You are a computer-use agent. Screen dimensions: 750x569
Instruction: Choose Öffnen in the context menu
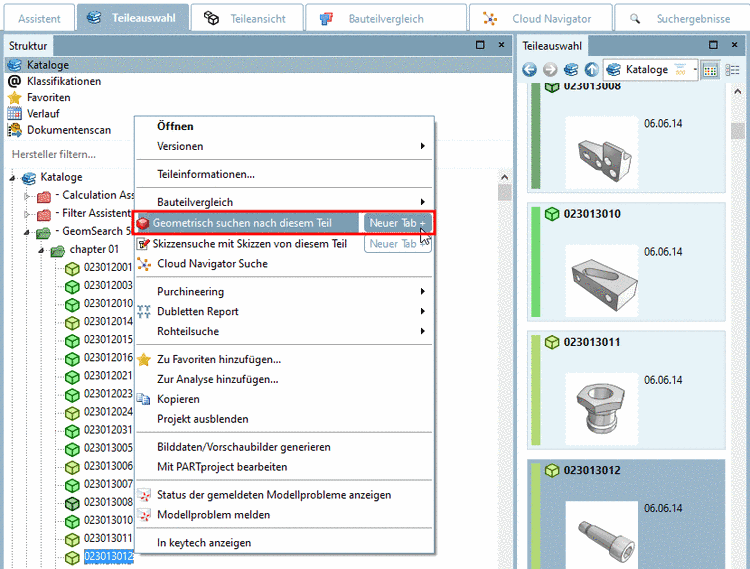175,126
